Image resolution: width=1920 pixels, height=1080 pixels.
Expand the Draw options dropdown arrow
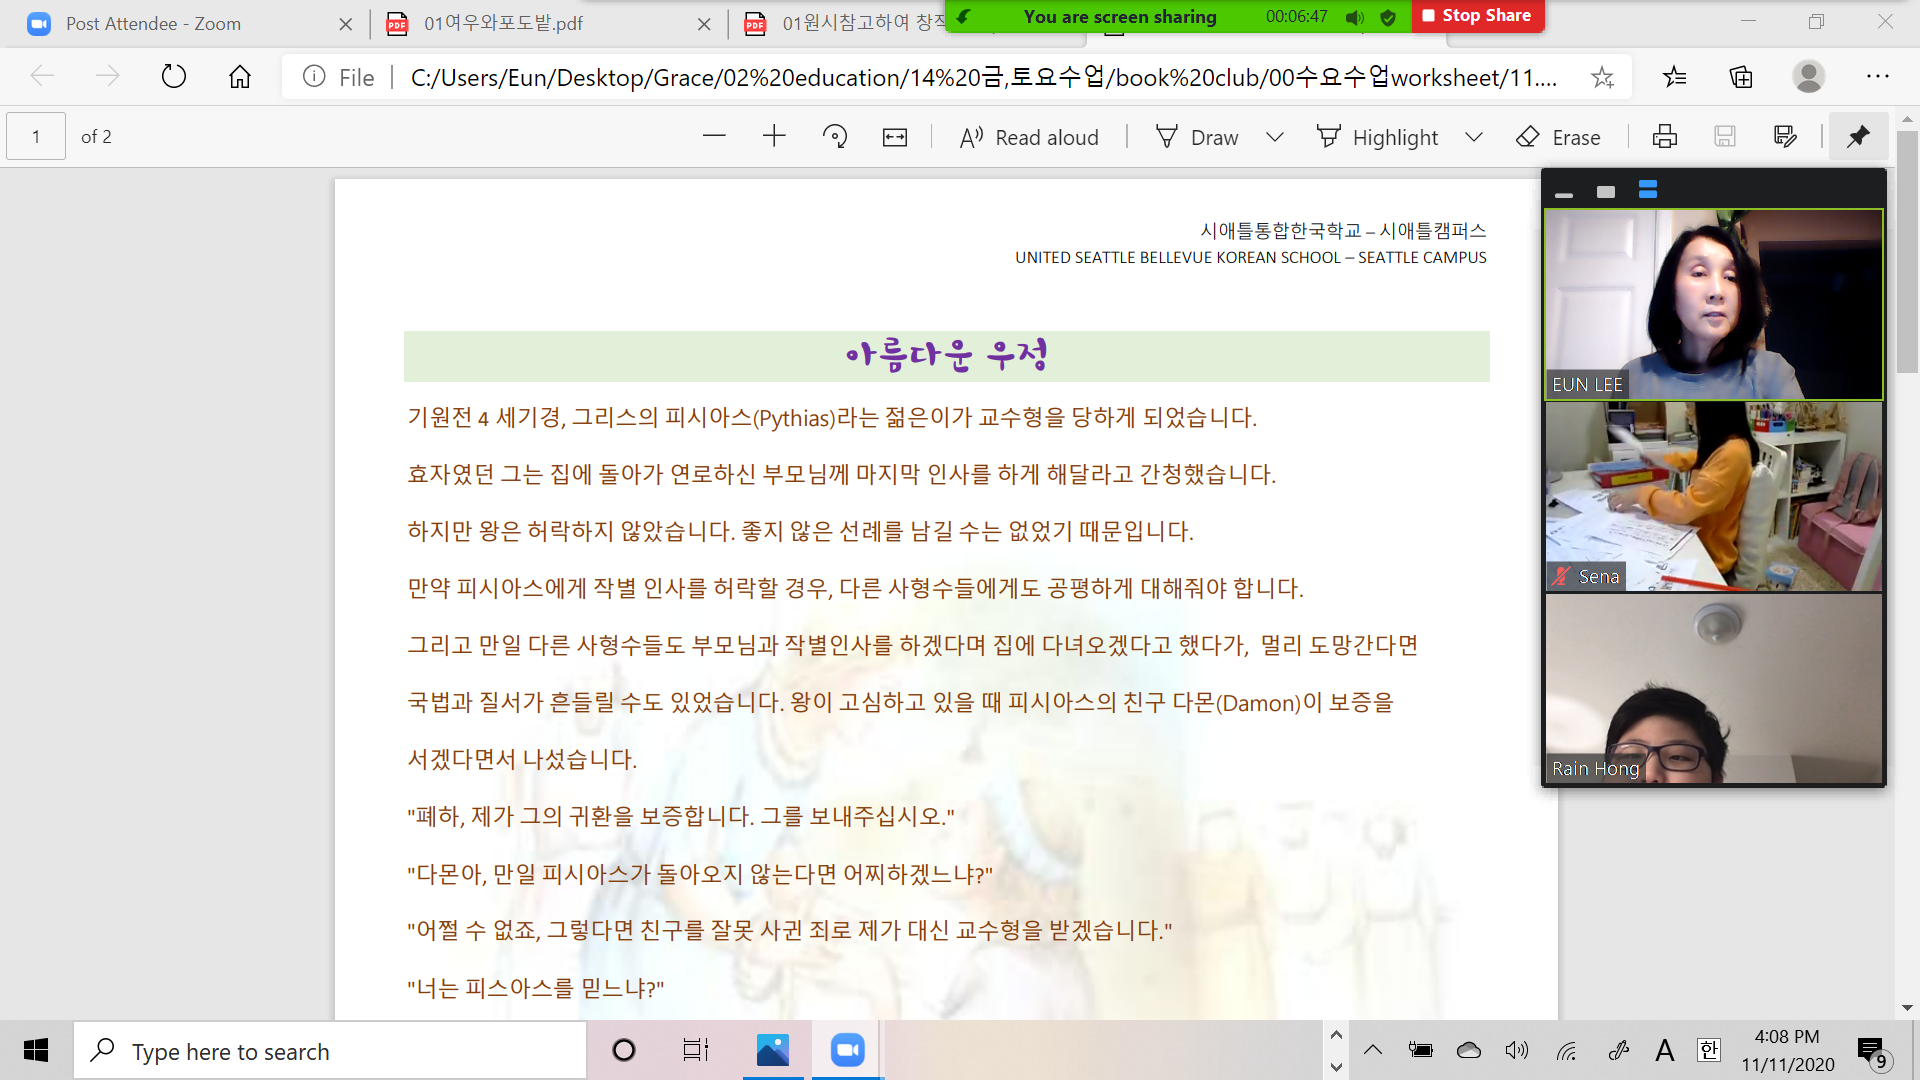click(x=1274, y=137)
